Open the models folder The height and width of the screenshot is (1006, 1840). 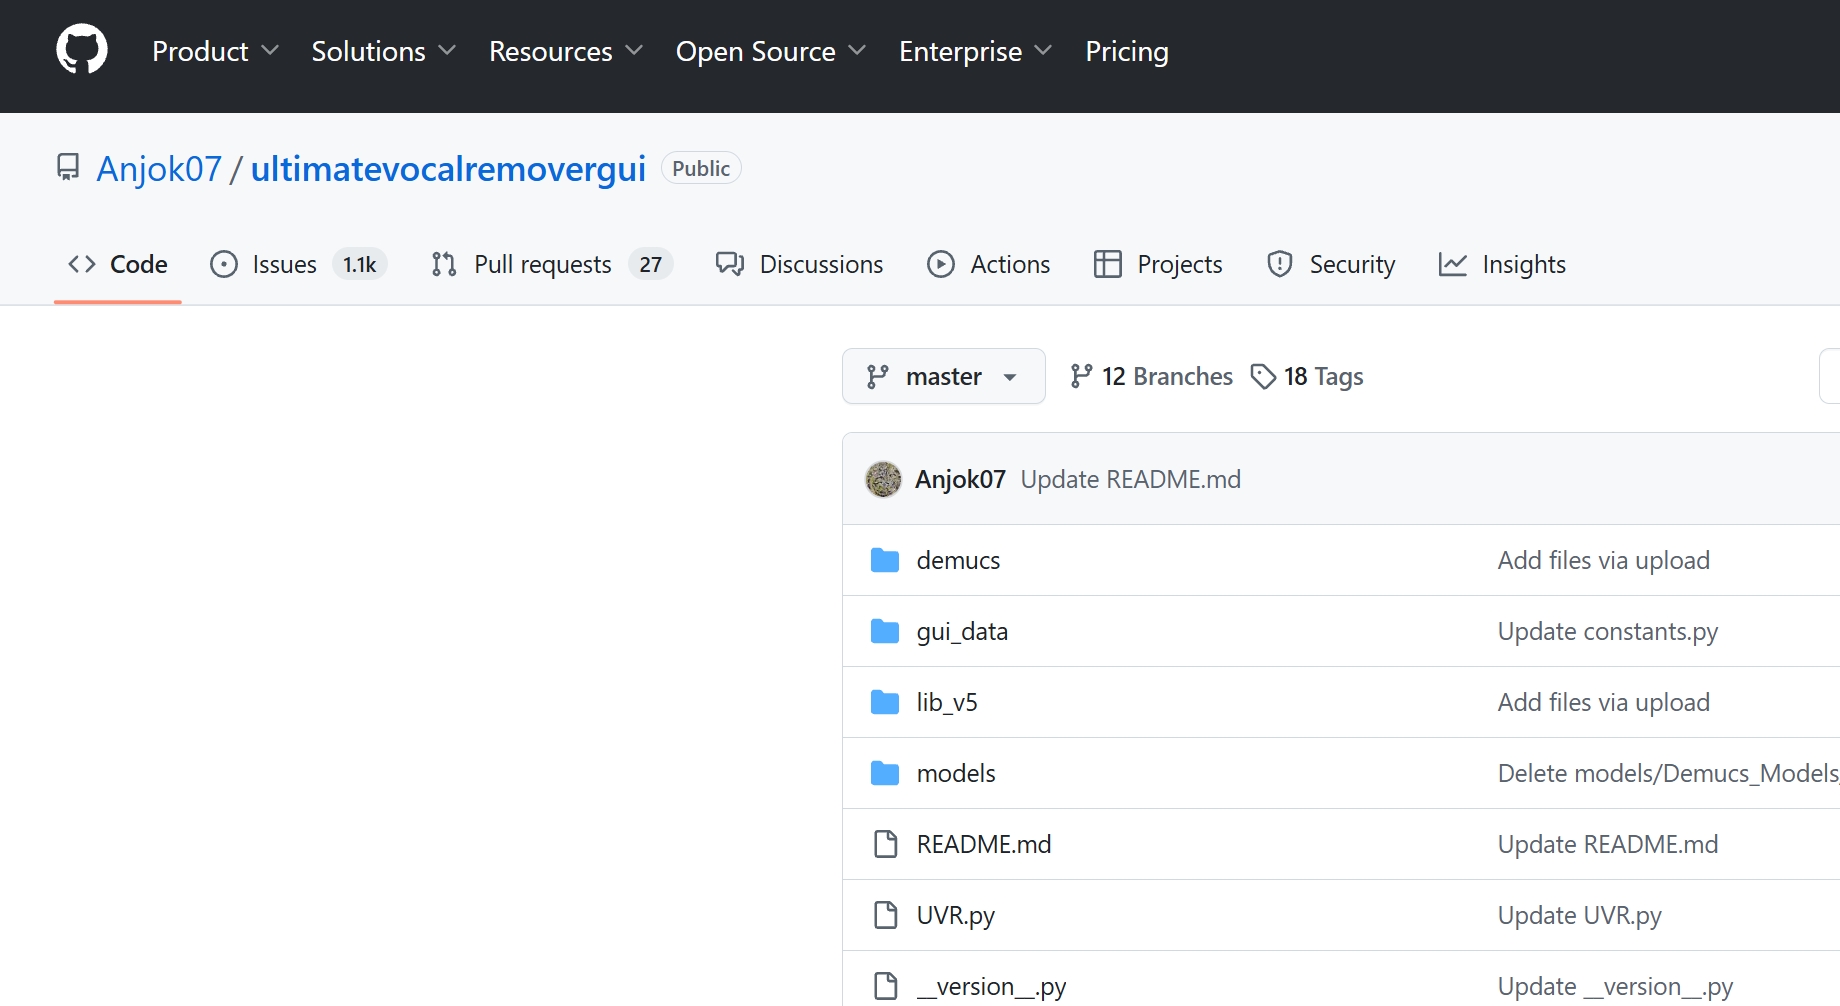tap(956, 774)
